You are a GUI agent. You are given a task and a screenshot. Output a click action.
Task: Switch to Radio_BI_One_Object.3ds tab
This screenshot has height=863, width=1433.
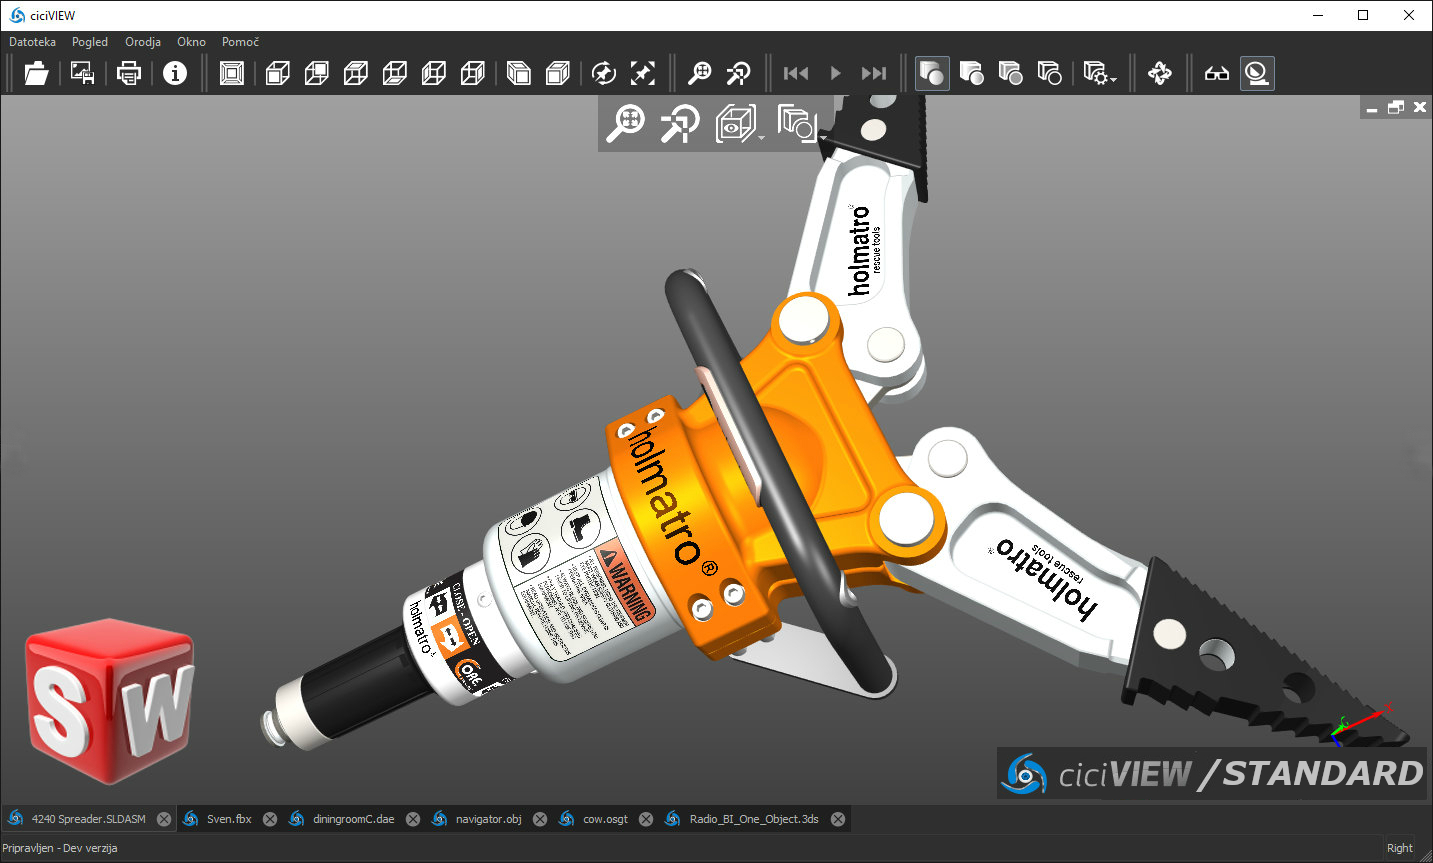754,819
